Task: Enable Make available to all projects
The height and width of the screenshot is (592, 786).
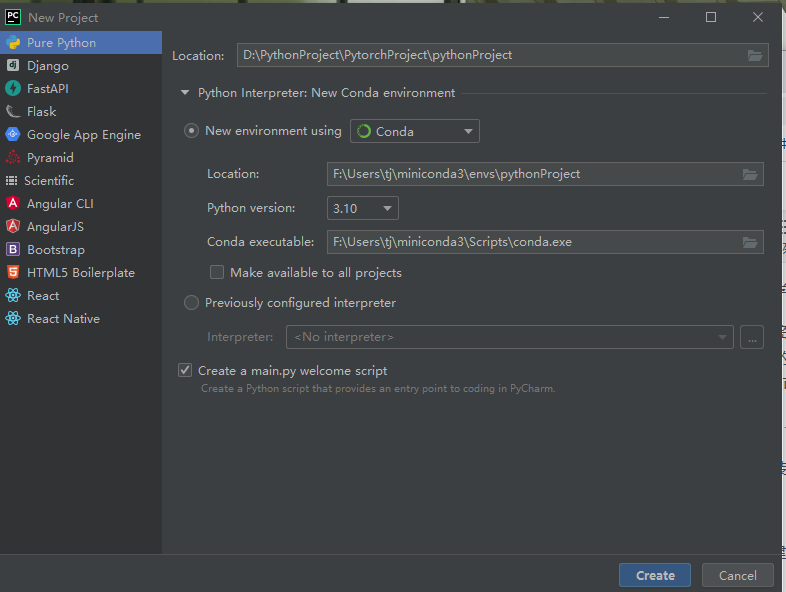Action: pyautogui.click(x=217, y=272)
